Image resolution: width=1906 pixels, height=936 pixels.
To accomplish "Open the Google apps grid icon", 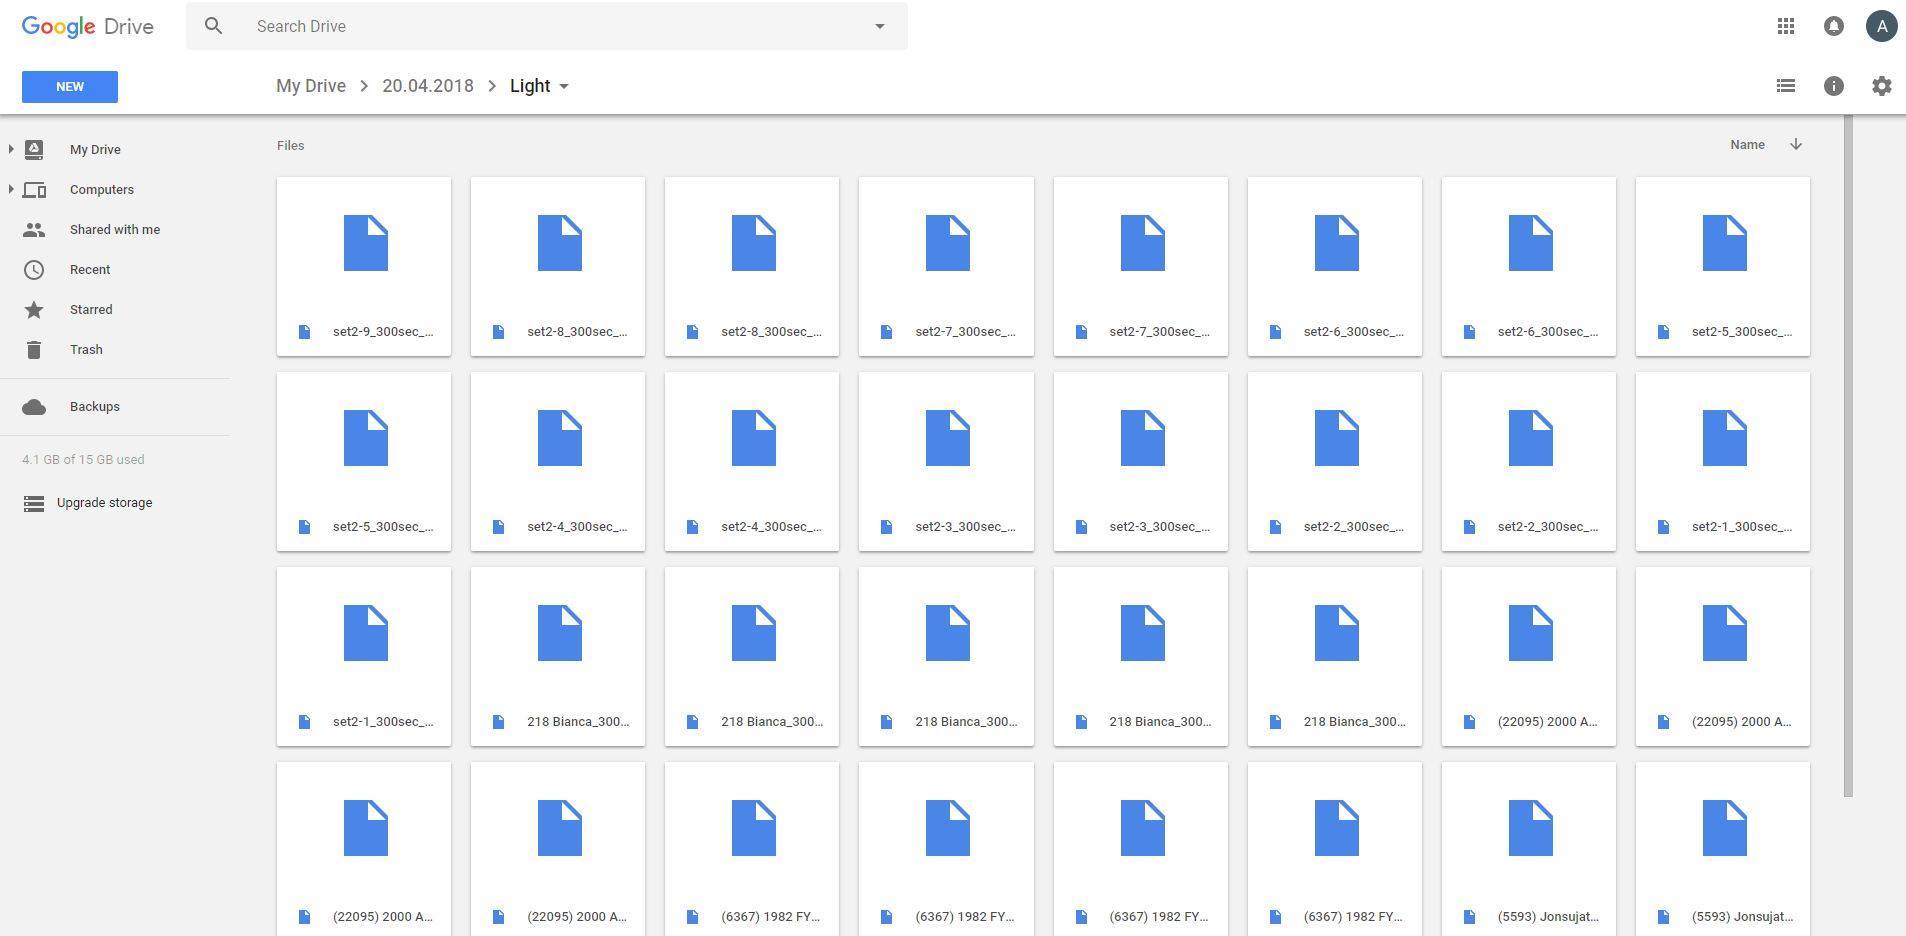I will (x=1785, y=27).
